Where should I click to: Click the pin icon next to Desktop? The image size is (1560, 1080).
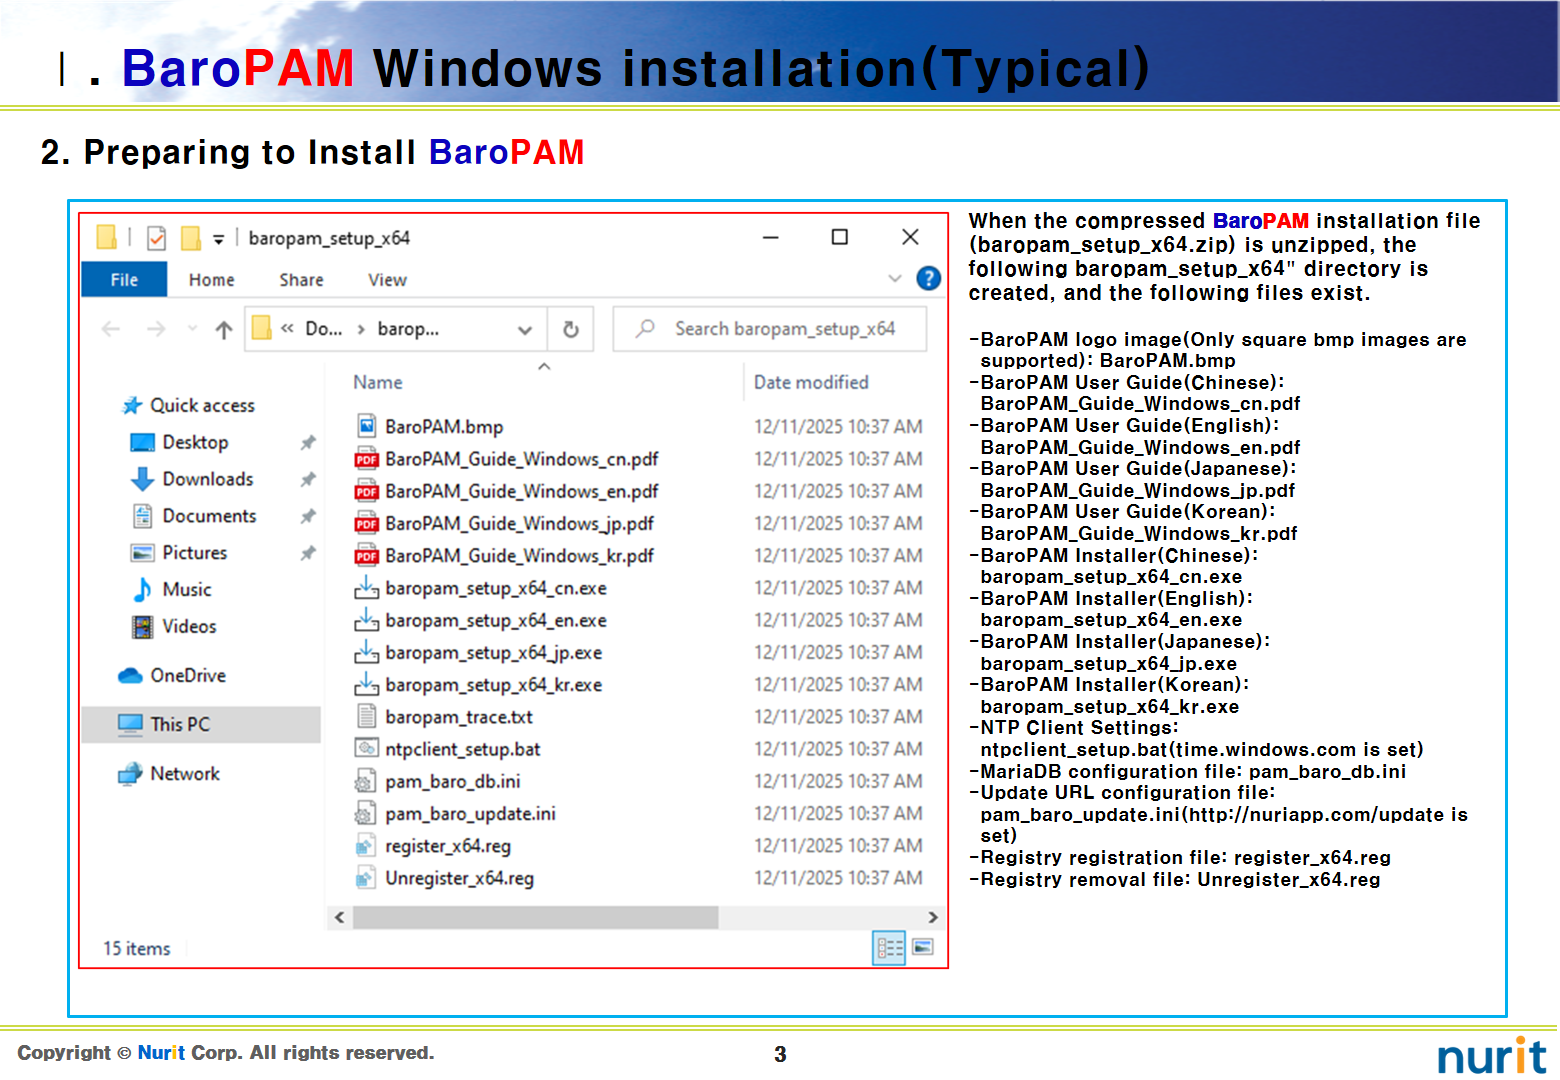coord(308,442)
